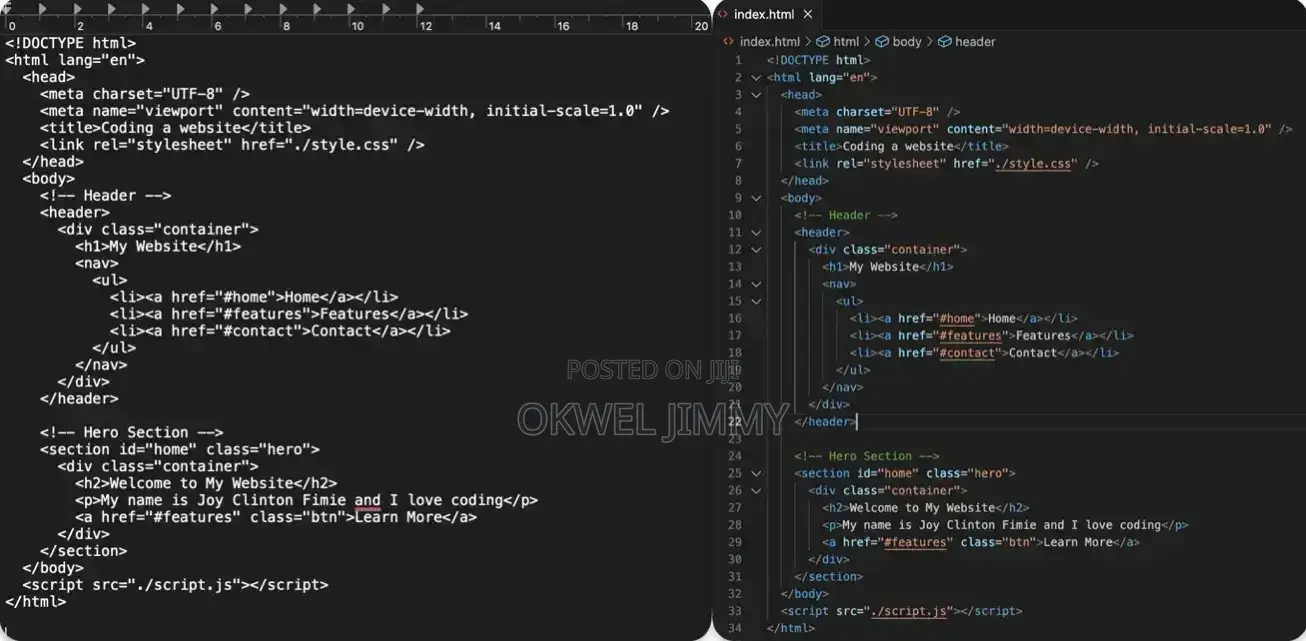1306x641 pixels.
Task: Click ruler mark 16 in the left editor
Action: point(563,26)
